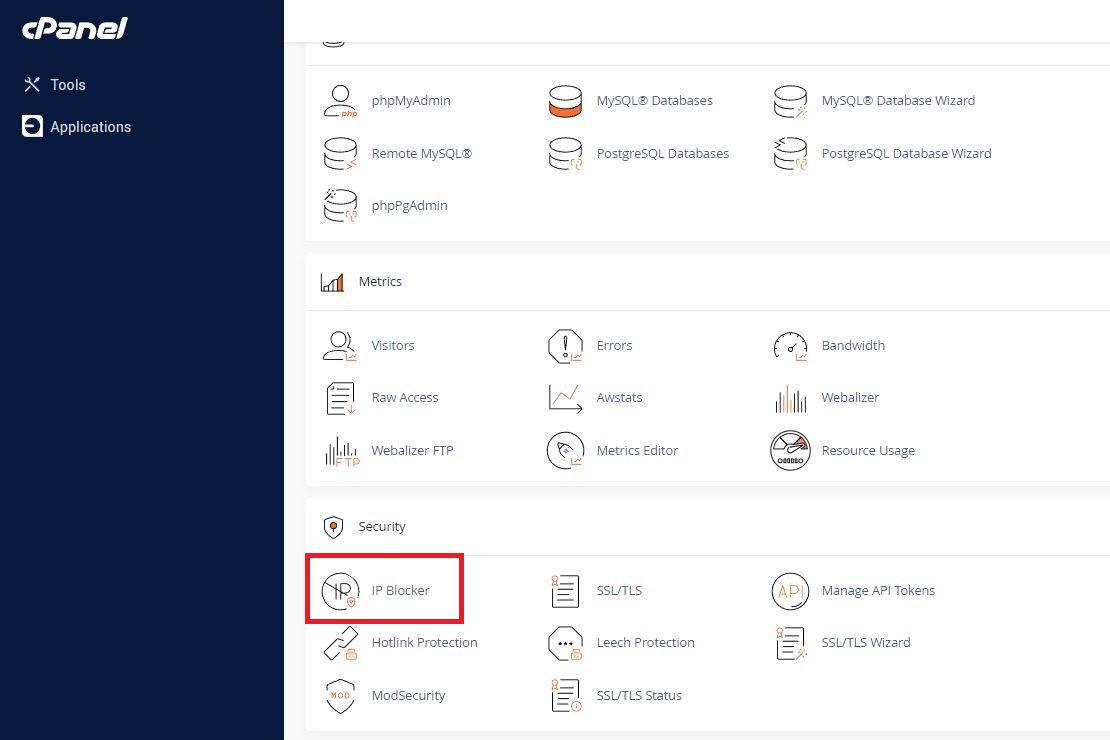Open the Manage API Tokens link
The image size is (1110, 740).
point(879,591)
